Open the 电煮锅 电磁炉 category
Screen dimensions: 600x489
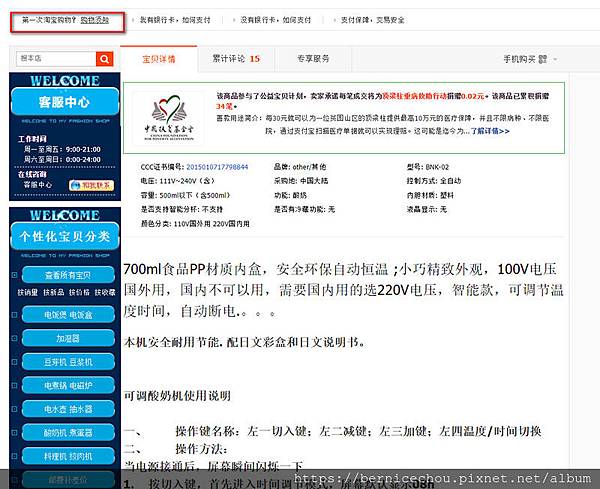coord(68,386)
